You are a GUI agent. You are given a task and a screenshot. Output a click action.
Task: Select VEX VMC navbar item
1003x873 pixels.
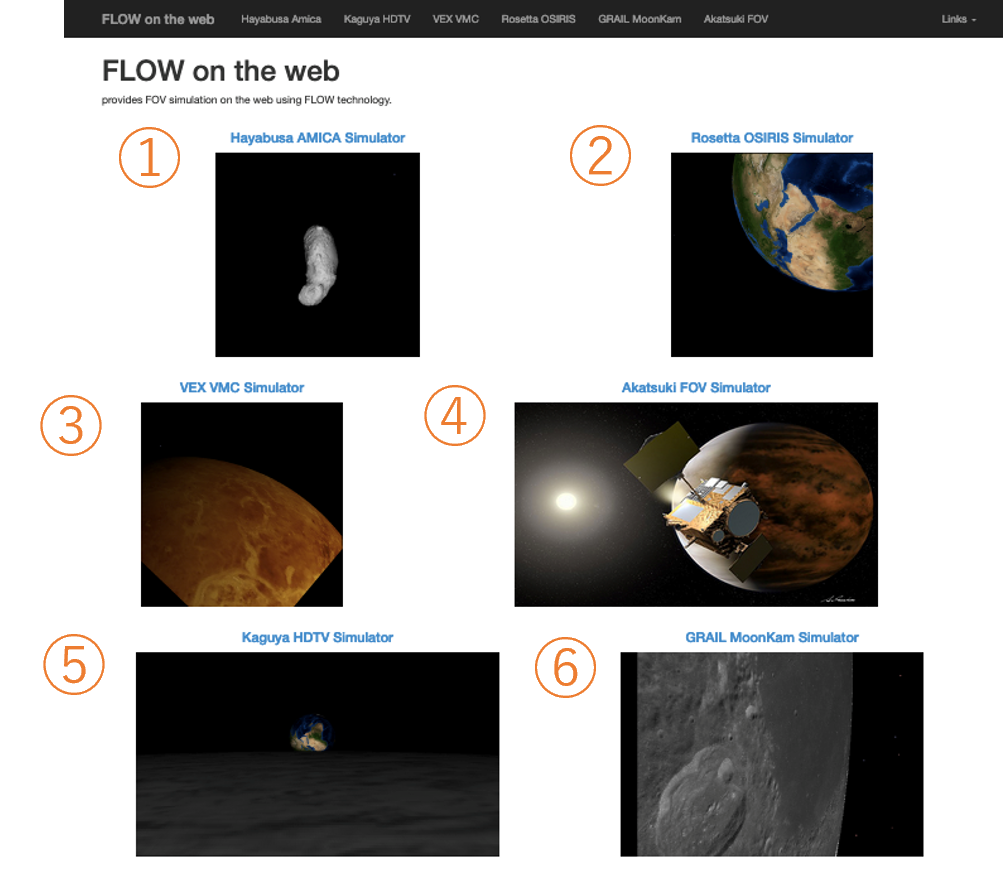point(455,19)
